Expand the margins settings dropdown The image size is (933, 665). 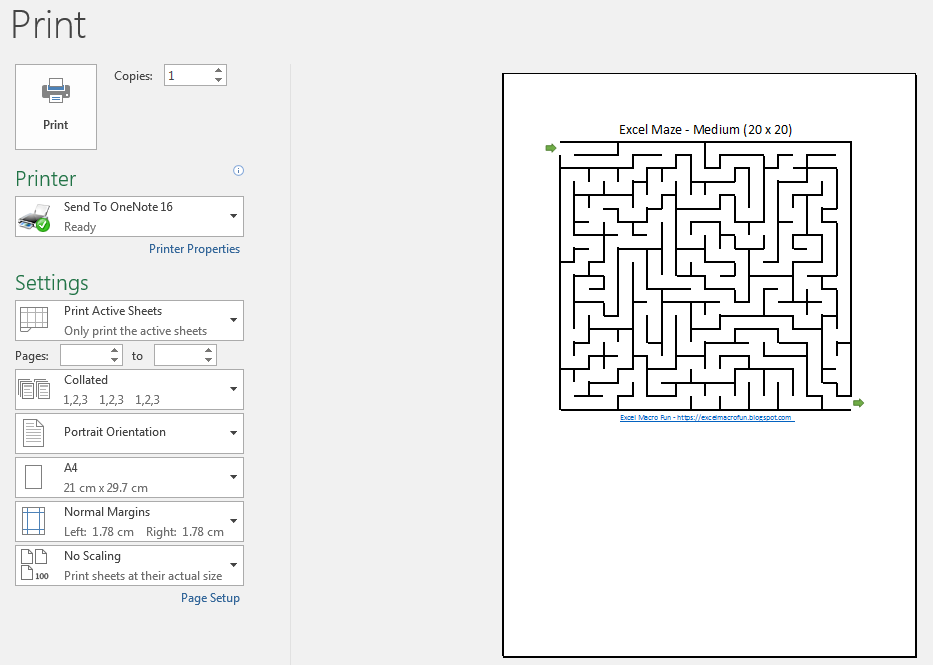coord(235,521)
